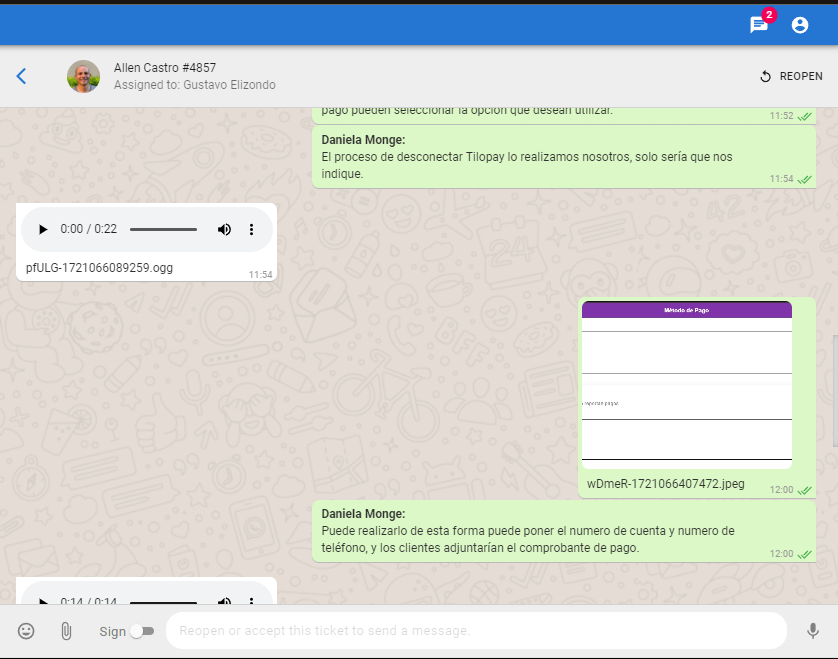Open more options on the pfULG audio player
This screenshot has height=659, width=838.
251,229
